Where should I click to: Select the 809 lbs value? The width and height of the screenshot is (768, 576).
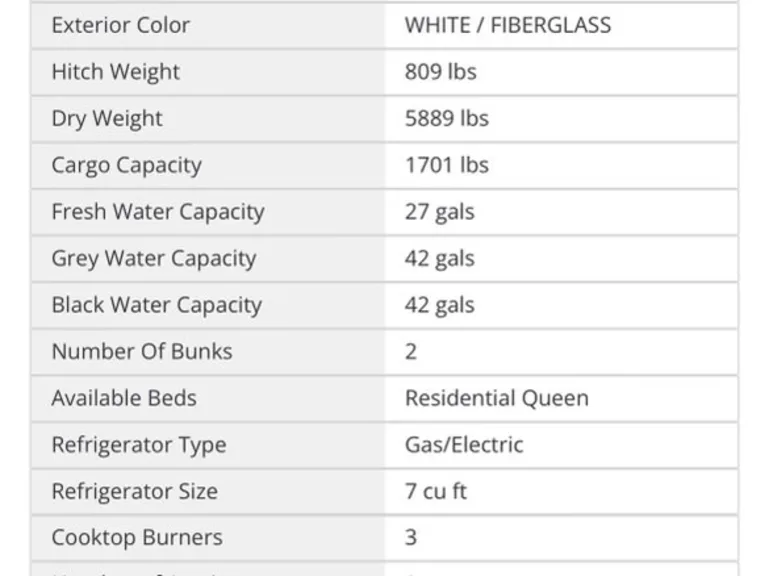click(x=440, y=72)
